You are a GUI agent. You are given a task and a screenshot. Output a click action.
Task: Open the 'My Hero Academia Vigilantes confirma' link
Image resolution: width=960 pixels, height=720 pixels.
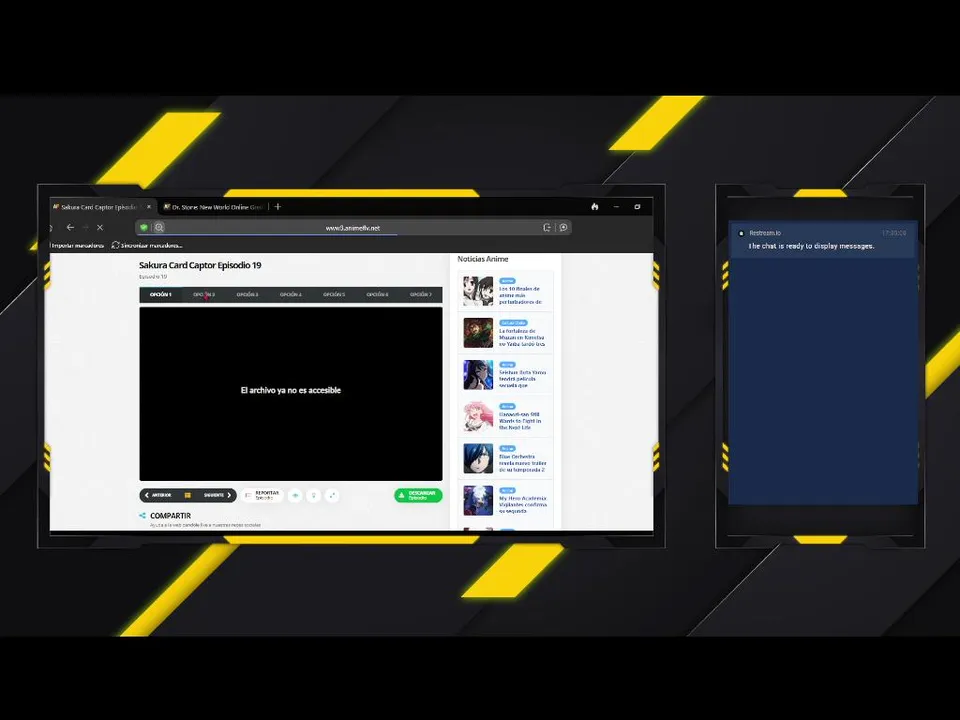pos(523,504)
